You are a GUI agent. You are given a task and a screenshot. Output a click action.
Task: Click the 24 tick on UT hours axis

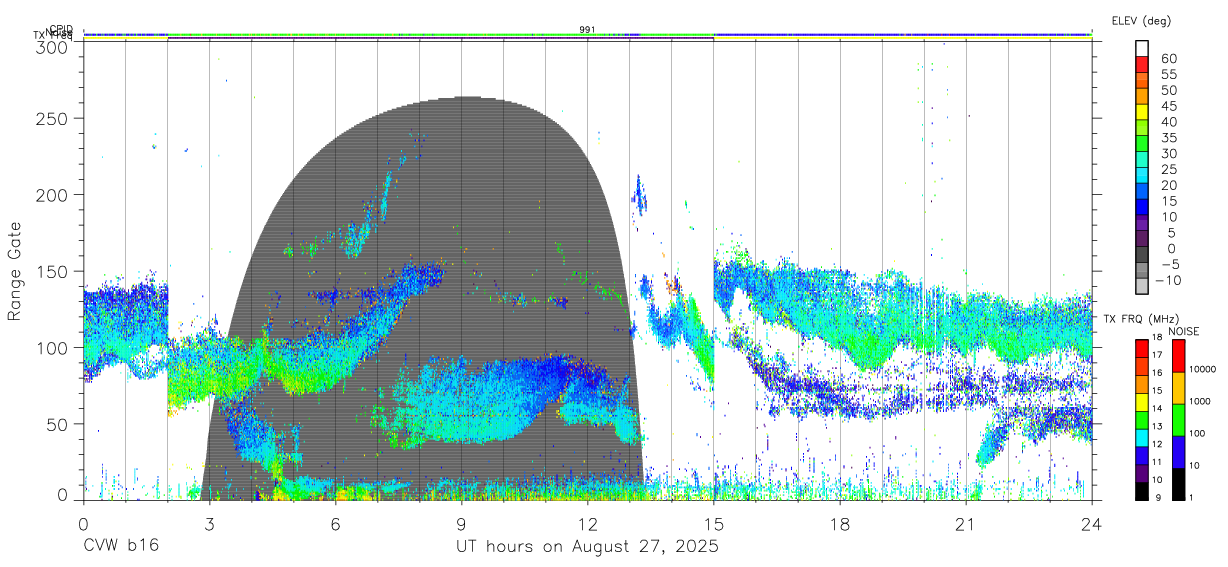point(1092,523)
